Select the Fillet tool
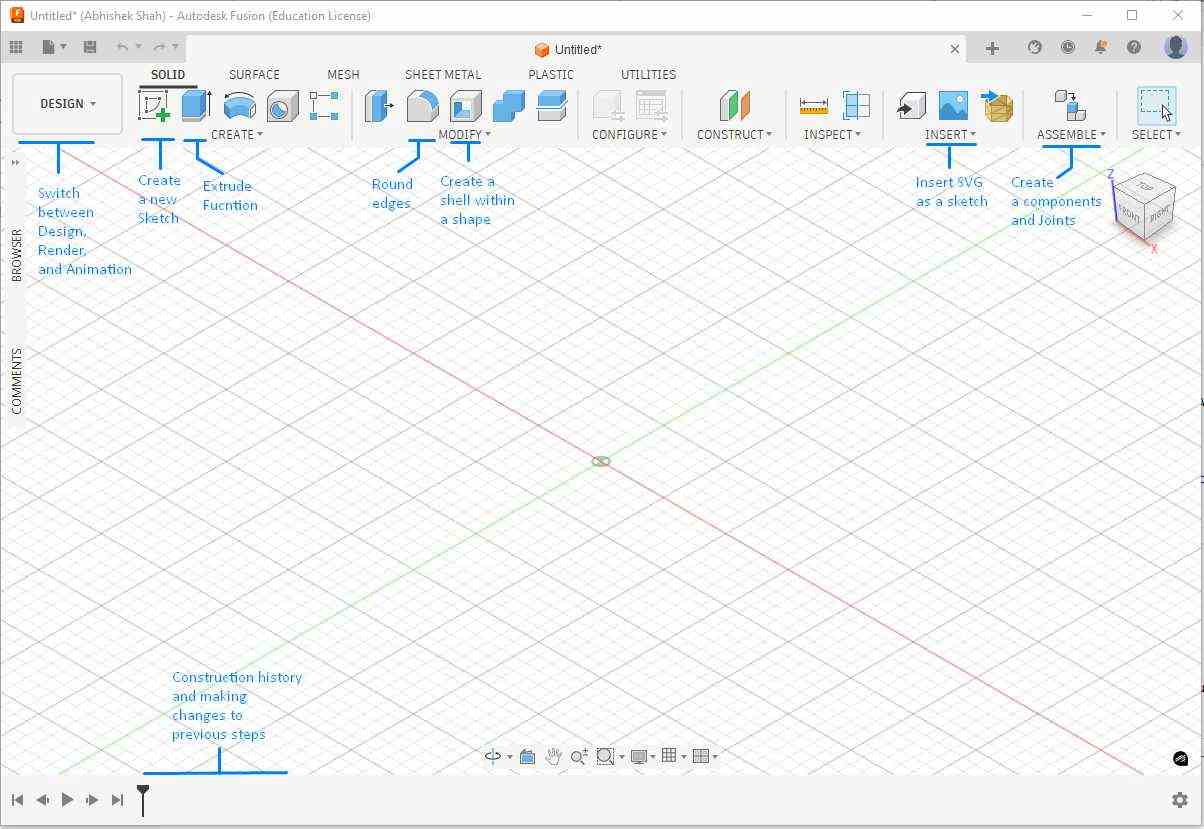 point(422,105)
